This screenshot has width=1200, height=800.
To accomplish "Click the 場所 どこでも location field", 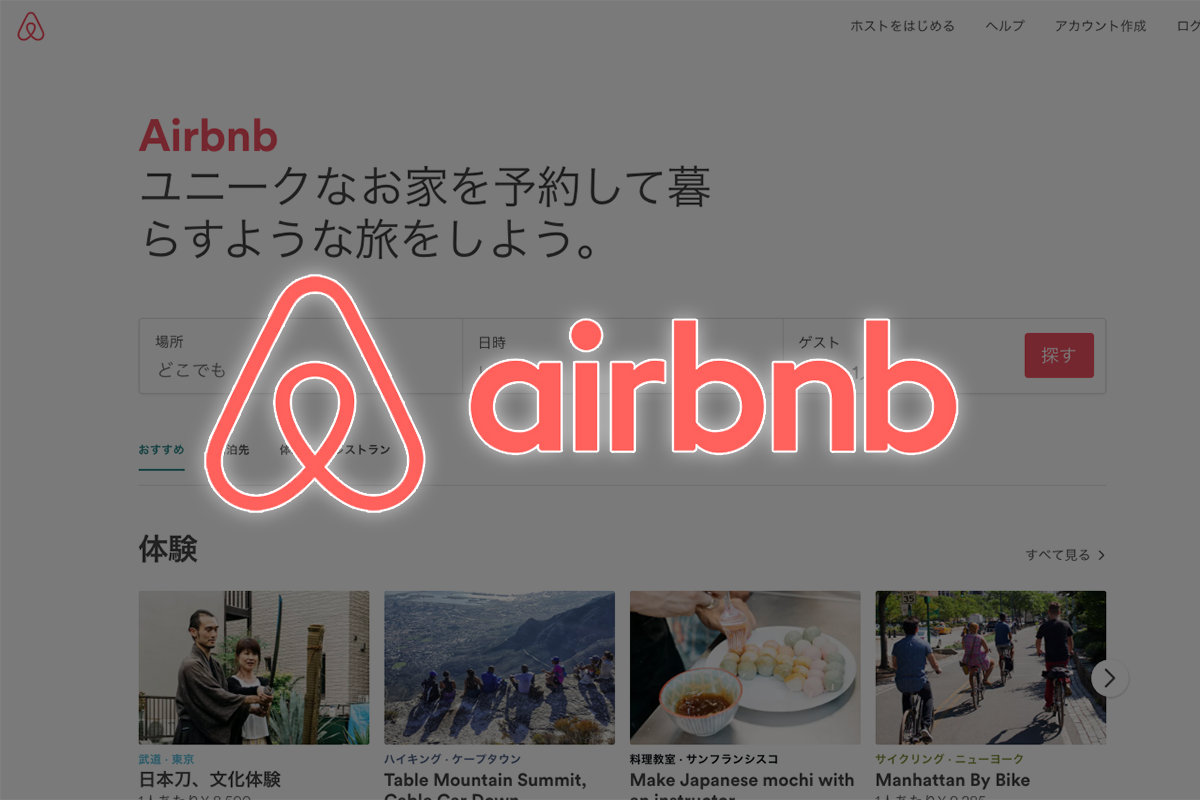I will pyautogui.click(x=300, y=356).
